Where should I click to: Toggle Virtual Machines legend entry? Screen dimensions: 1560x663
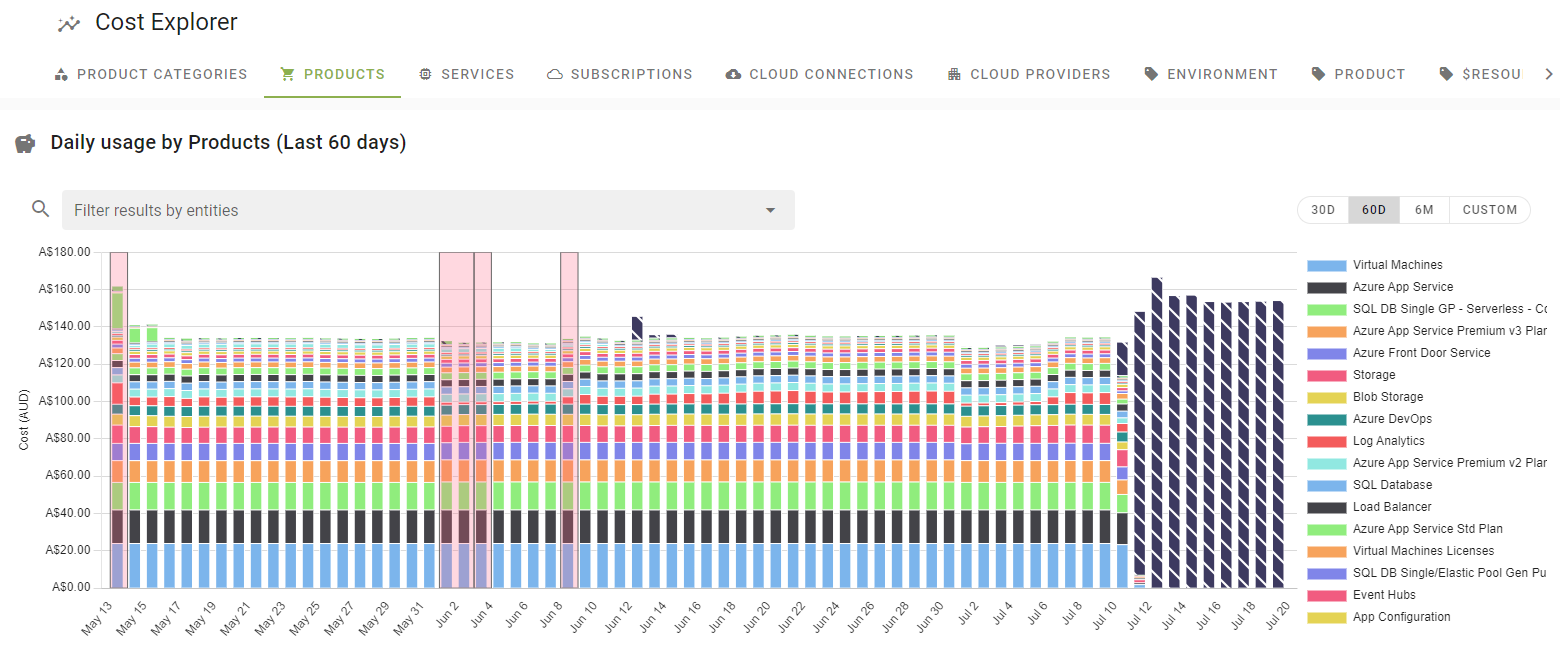(x=1397, y=265)
